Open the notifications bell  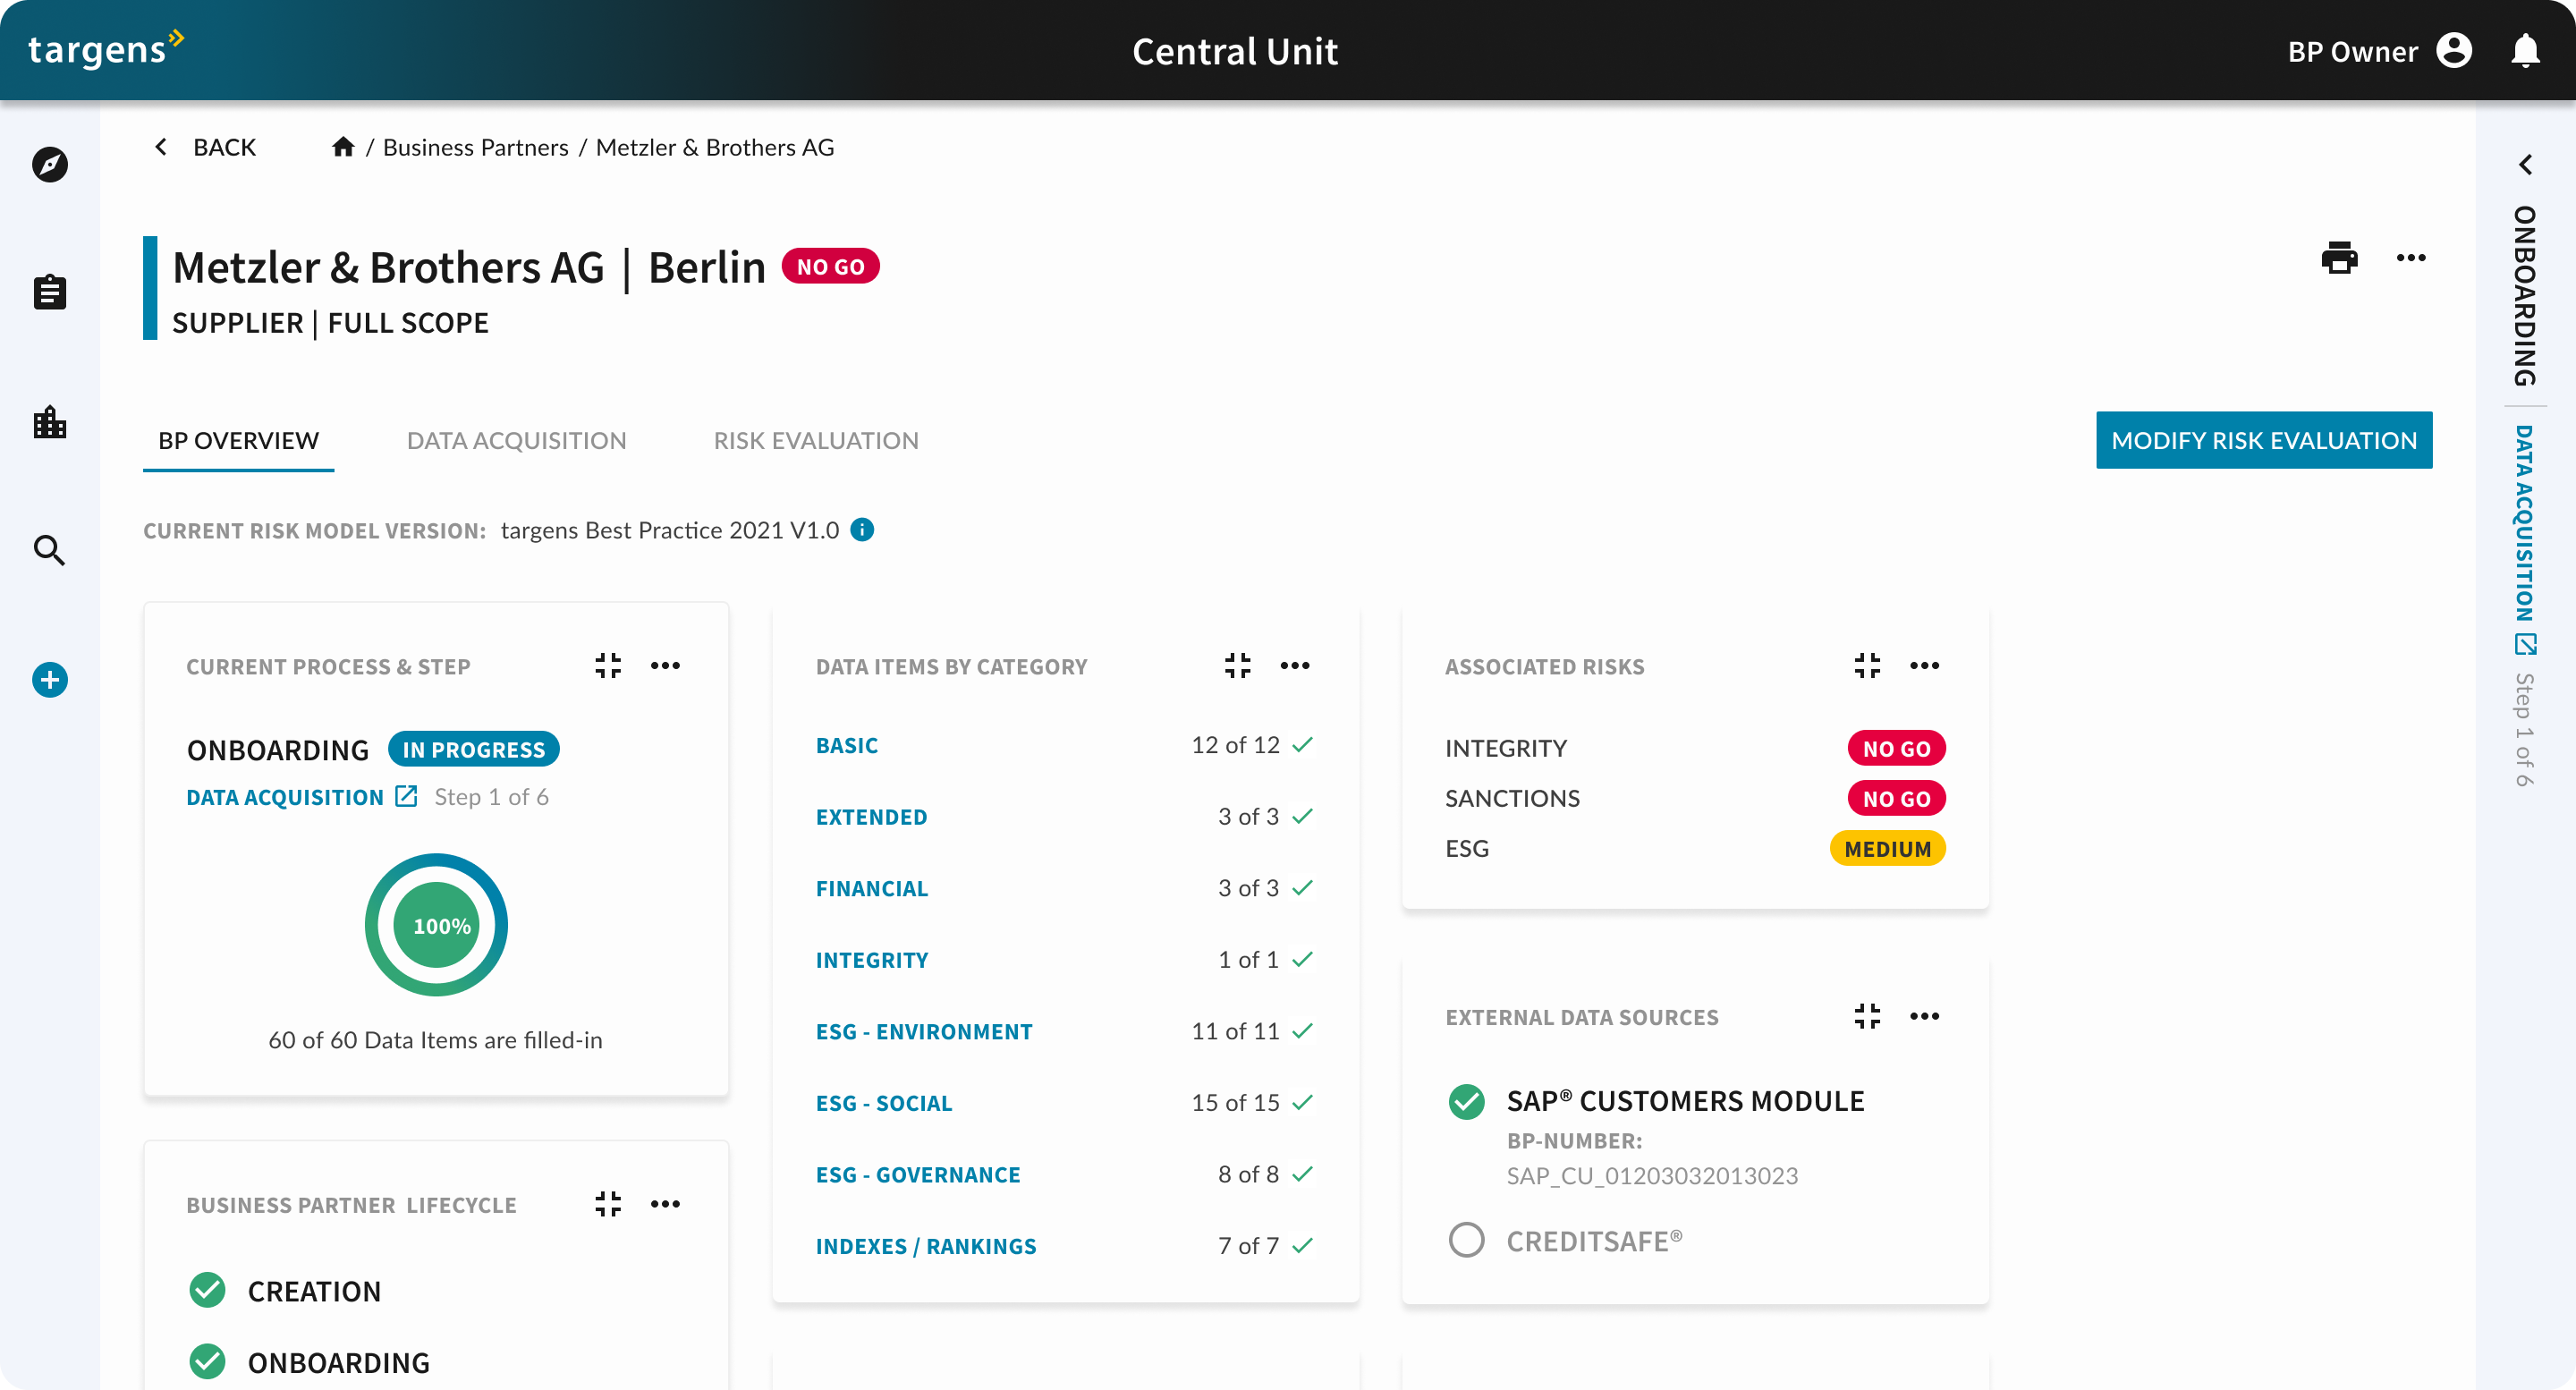(x=2525, y=50)
